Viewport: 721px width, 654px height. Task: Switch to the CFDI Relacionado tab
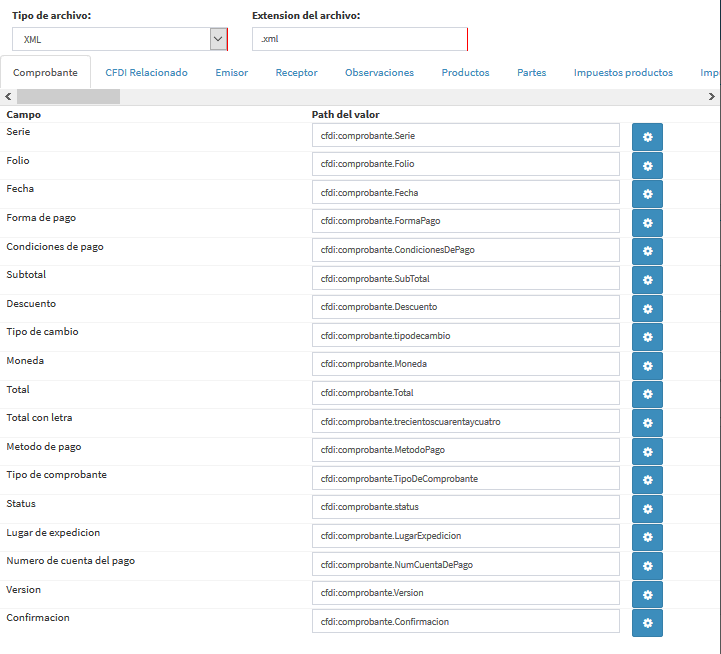click(146, 73)
